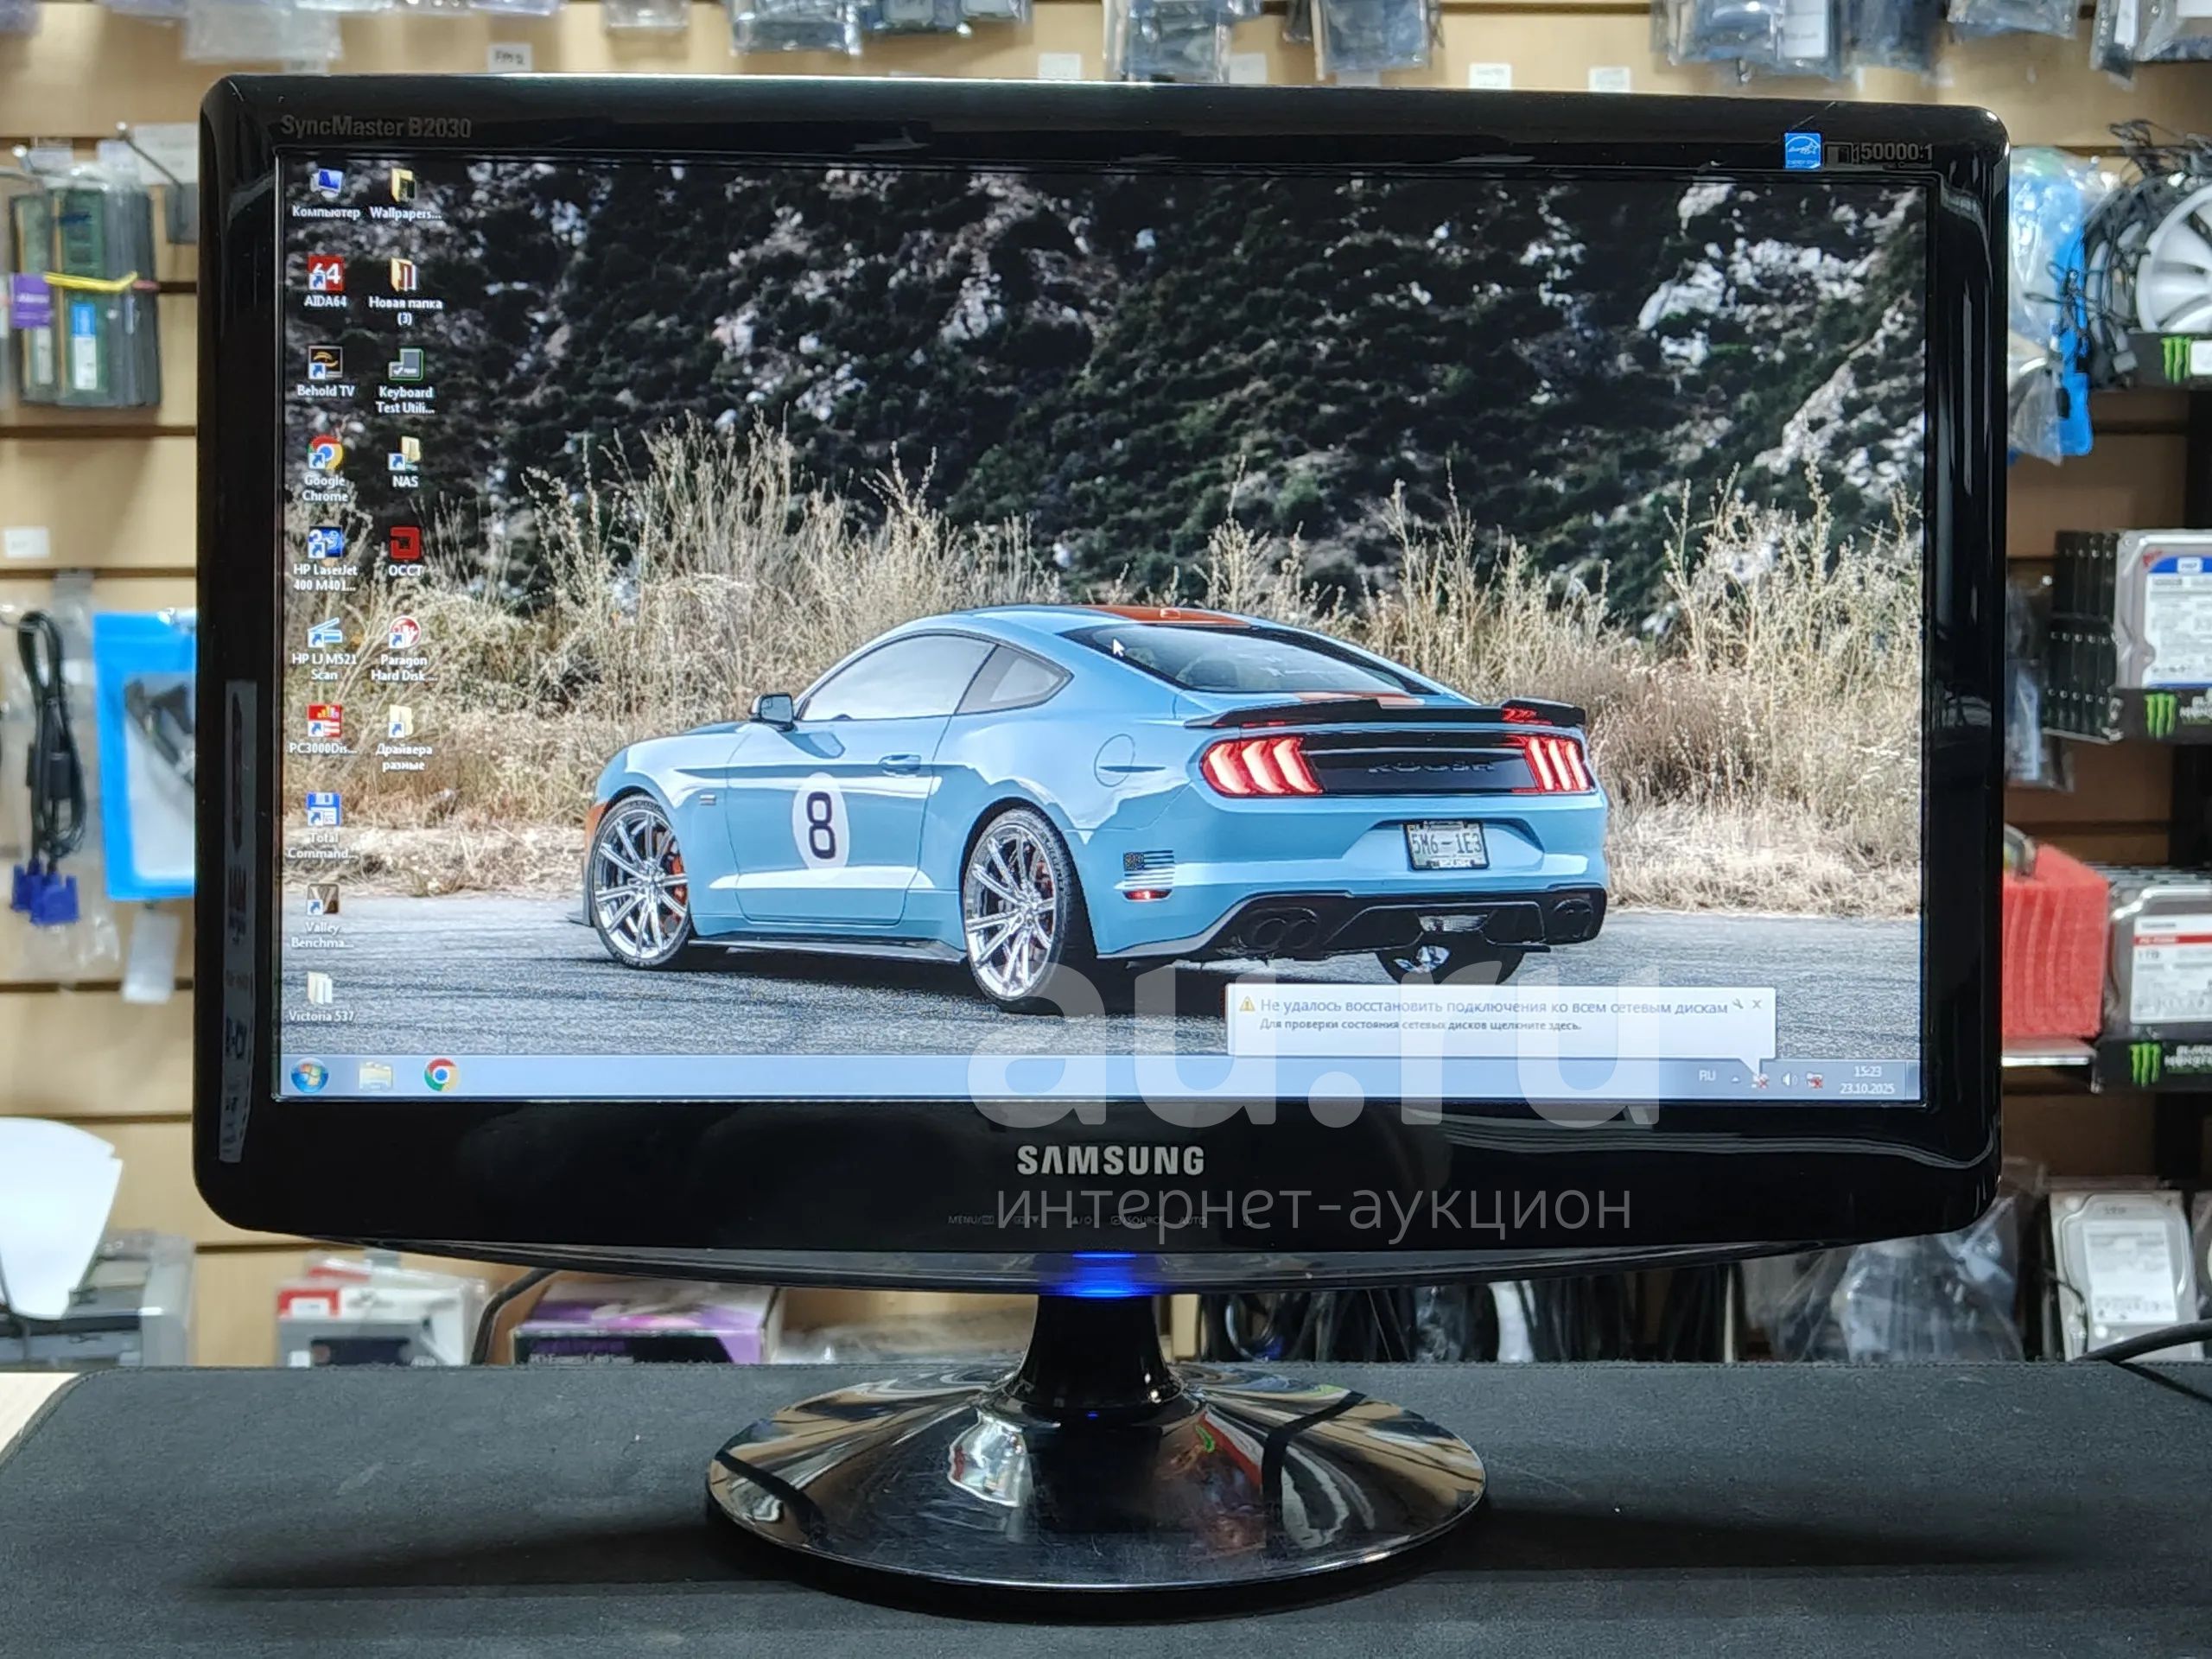Open the Victoria 537 folder icon
Image resolution: width=2212 pixels, height=1659 pixels.
[320, 989]
